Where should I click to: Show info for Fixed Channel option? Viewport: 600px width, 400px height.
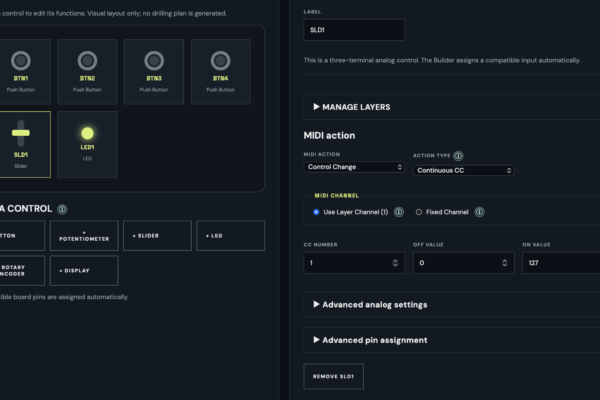click(x=479, y=212)
